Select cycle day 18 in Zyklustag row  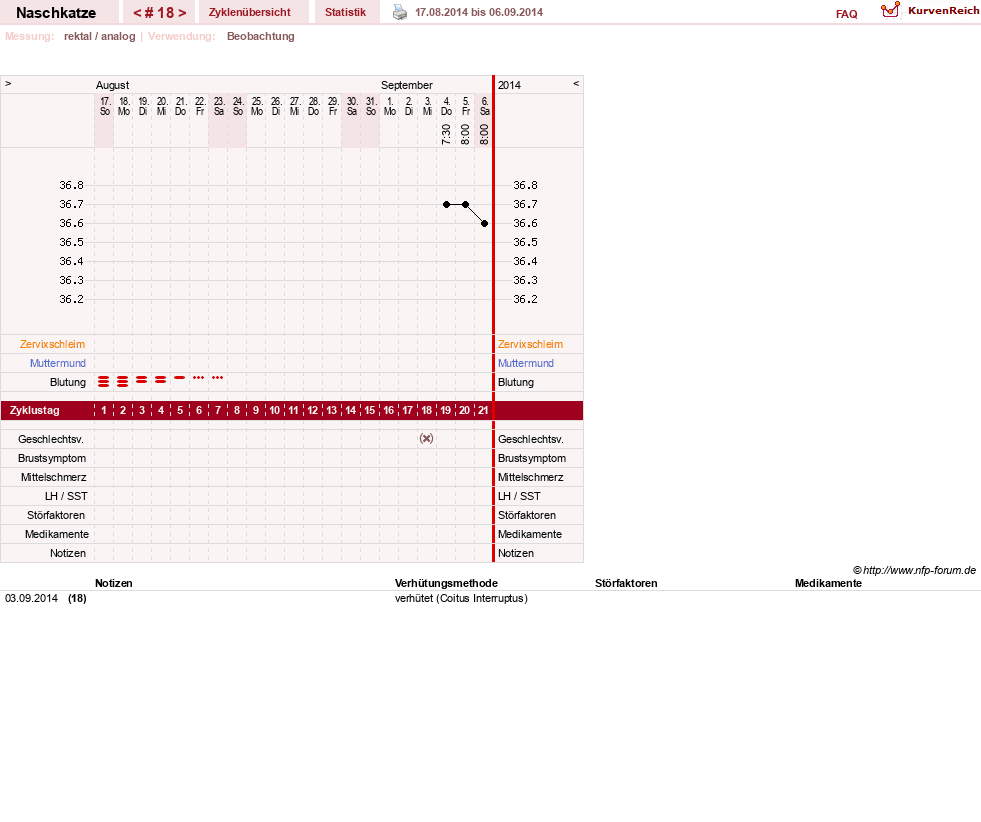tap(427, 410)
